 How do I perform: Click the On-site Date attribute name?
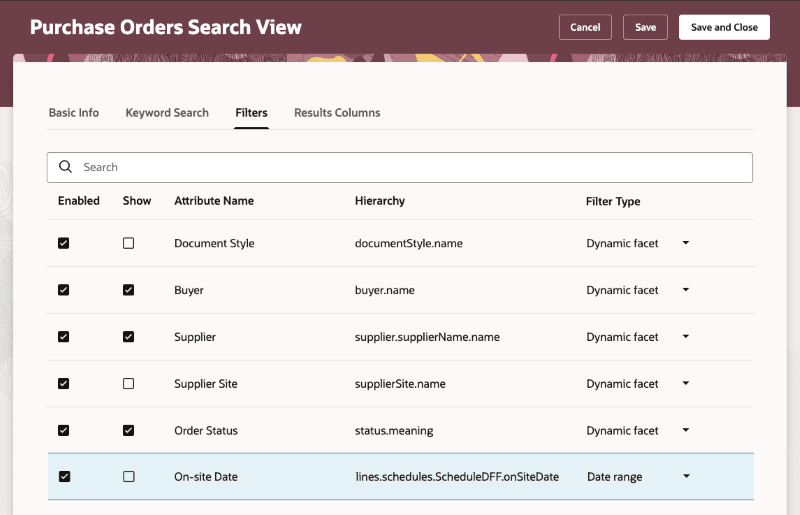coord(206,477)
